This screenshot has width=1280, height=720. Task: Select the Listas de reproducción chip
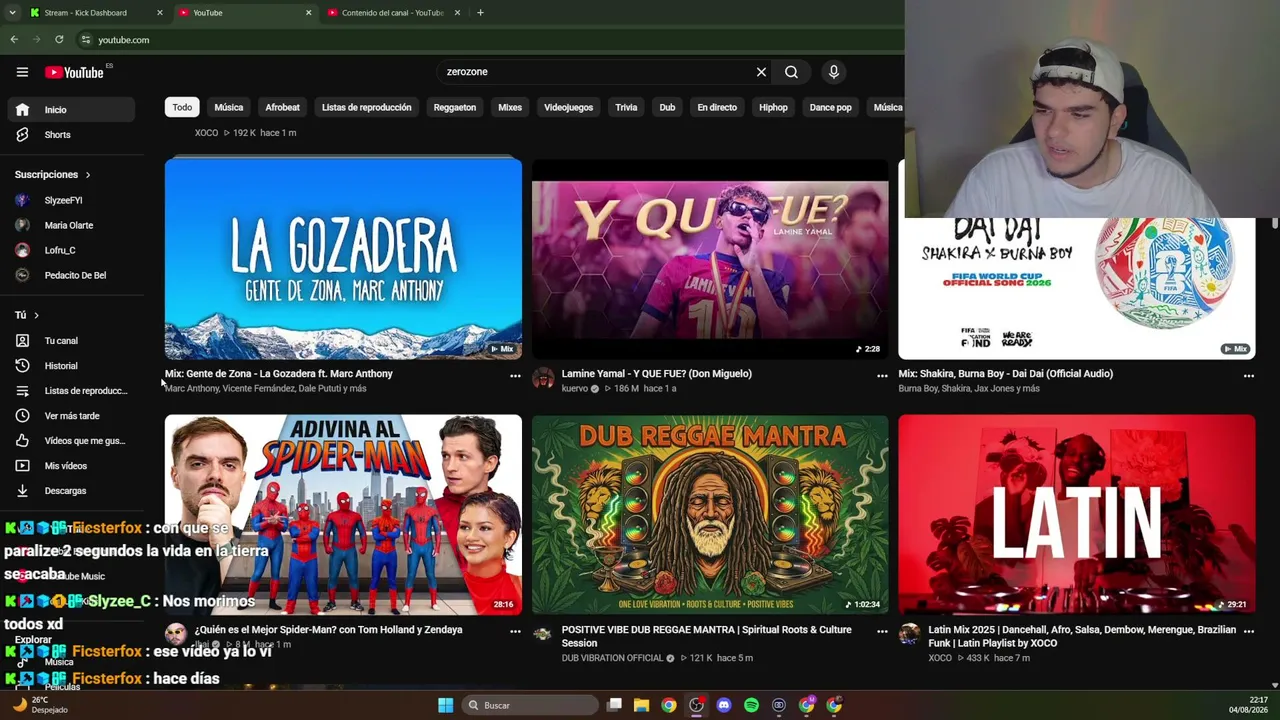(366, 107)
